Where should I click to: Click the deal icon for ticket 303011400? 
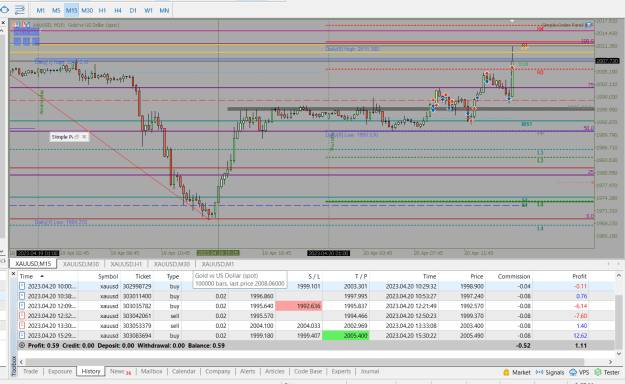[22, 296]
